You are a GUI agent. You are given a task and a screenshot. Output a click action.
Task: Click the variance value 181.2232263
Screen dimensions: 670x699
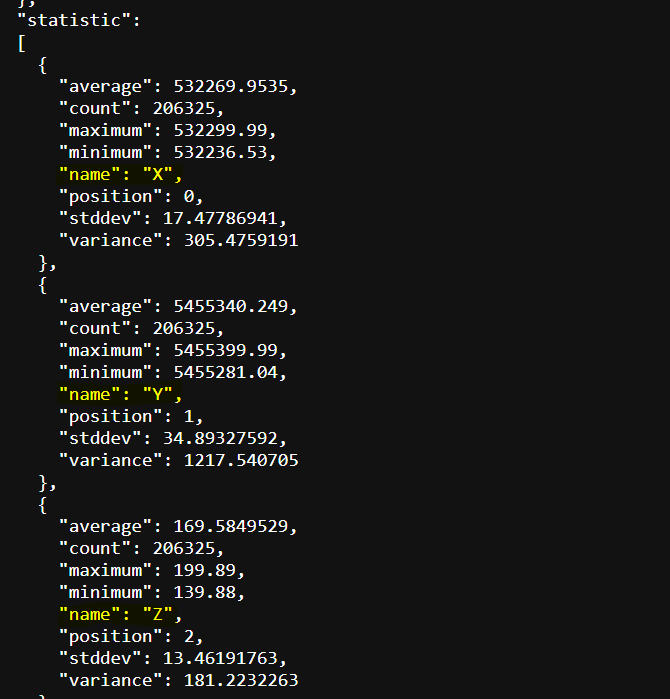click(241, 681)
